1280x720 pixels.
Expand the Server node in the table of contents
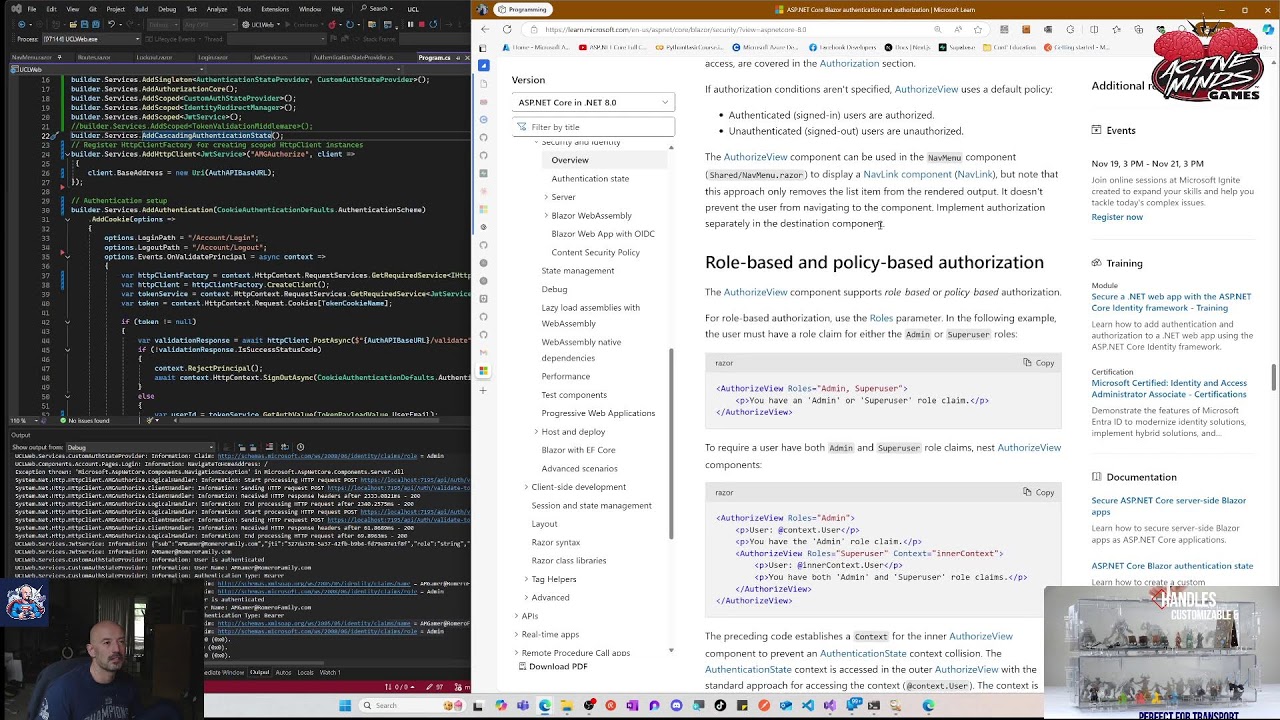pos(546,197)
